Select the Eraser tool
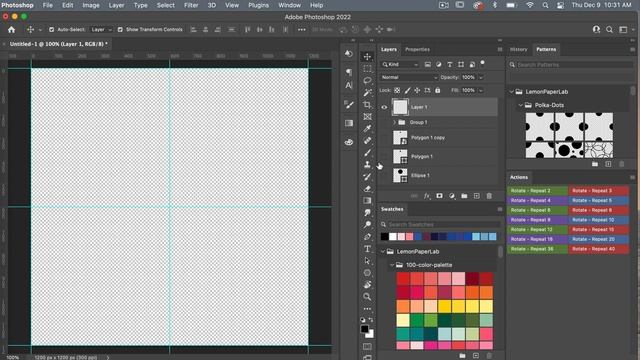Screen dimensions: 640x360 pyautogui.click(x=367, y=189)
